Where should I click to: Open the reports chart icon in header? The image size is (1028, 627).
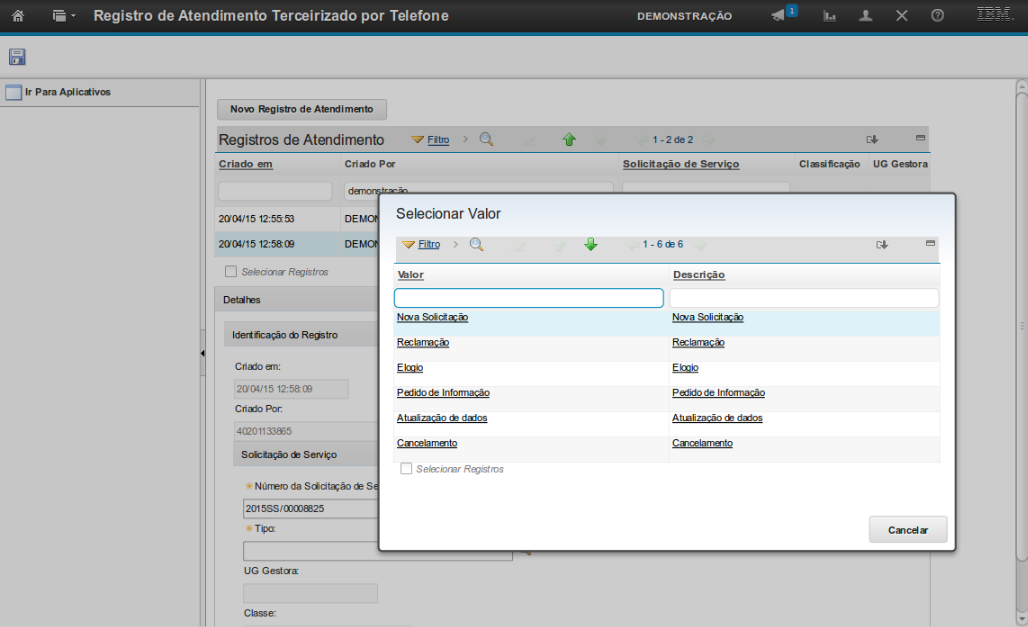pos(830,16)
